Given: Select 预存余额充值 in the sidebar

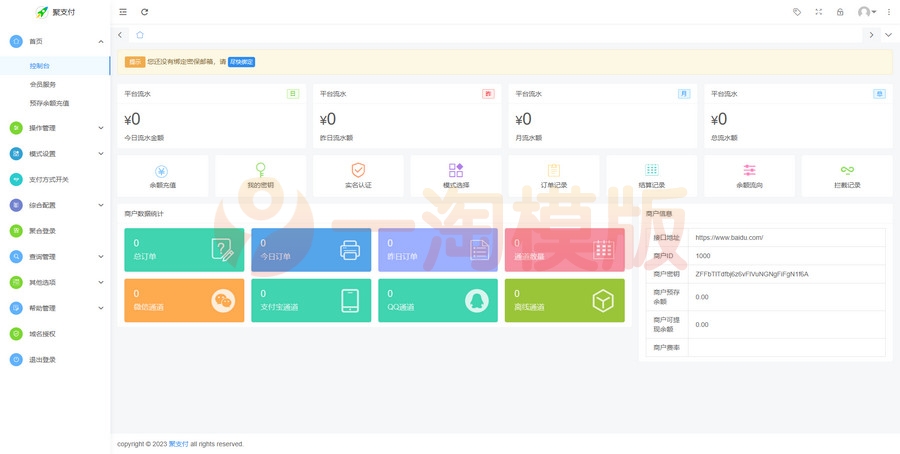Looking at the screenshot, I should (x=55, y=103).
